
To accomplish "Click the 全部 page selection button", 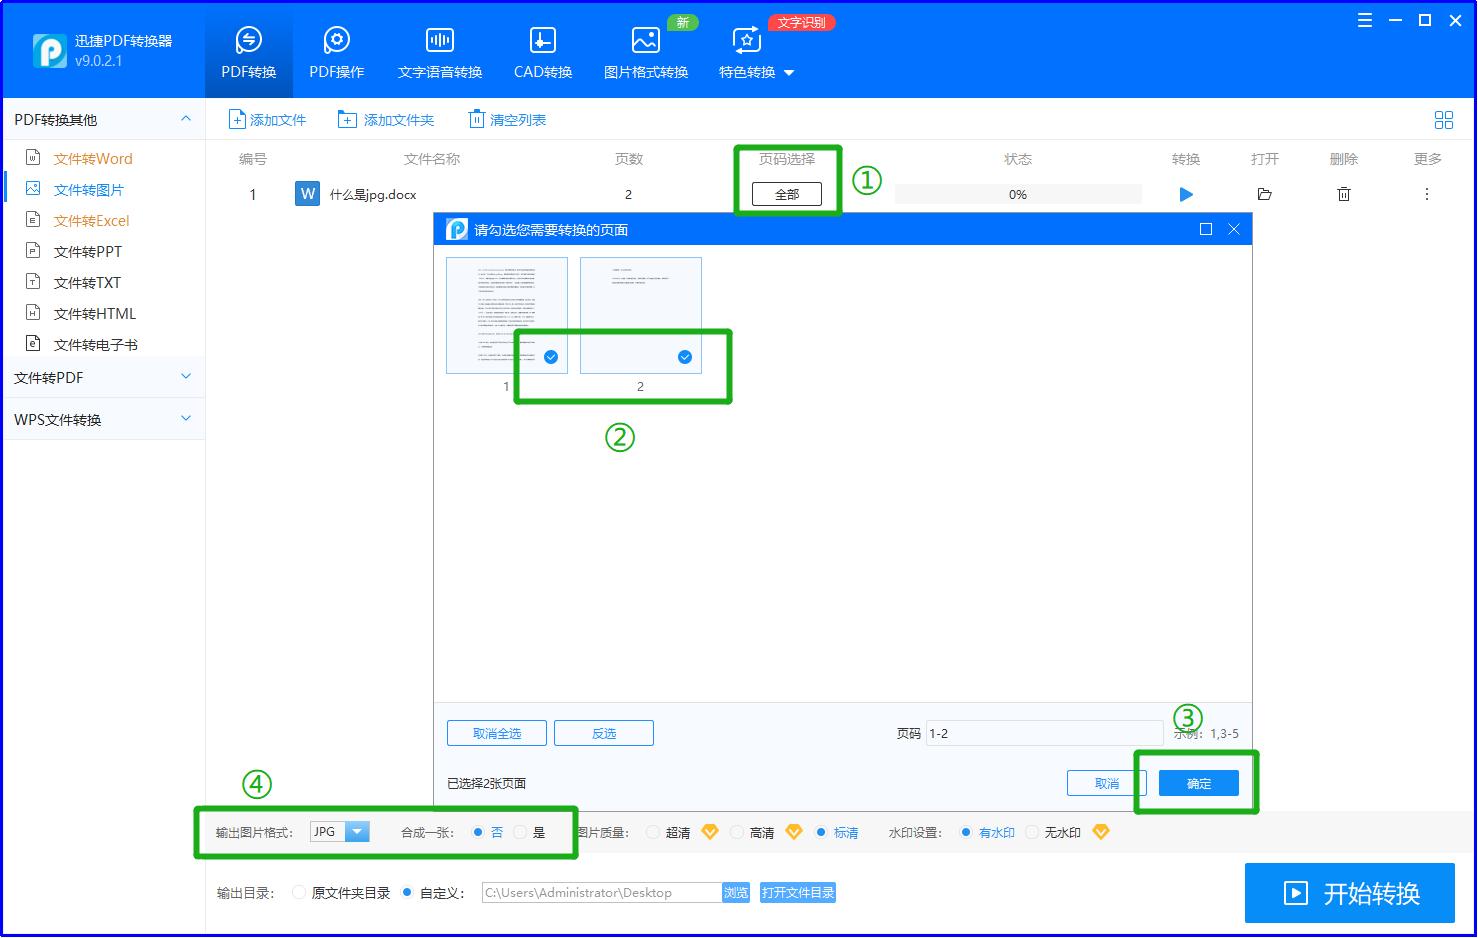I will pyautogui.click(x=787, y=194).
